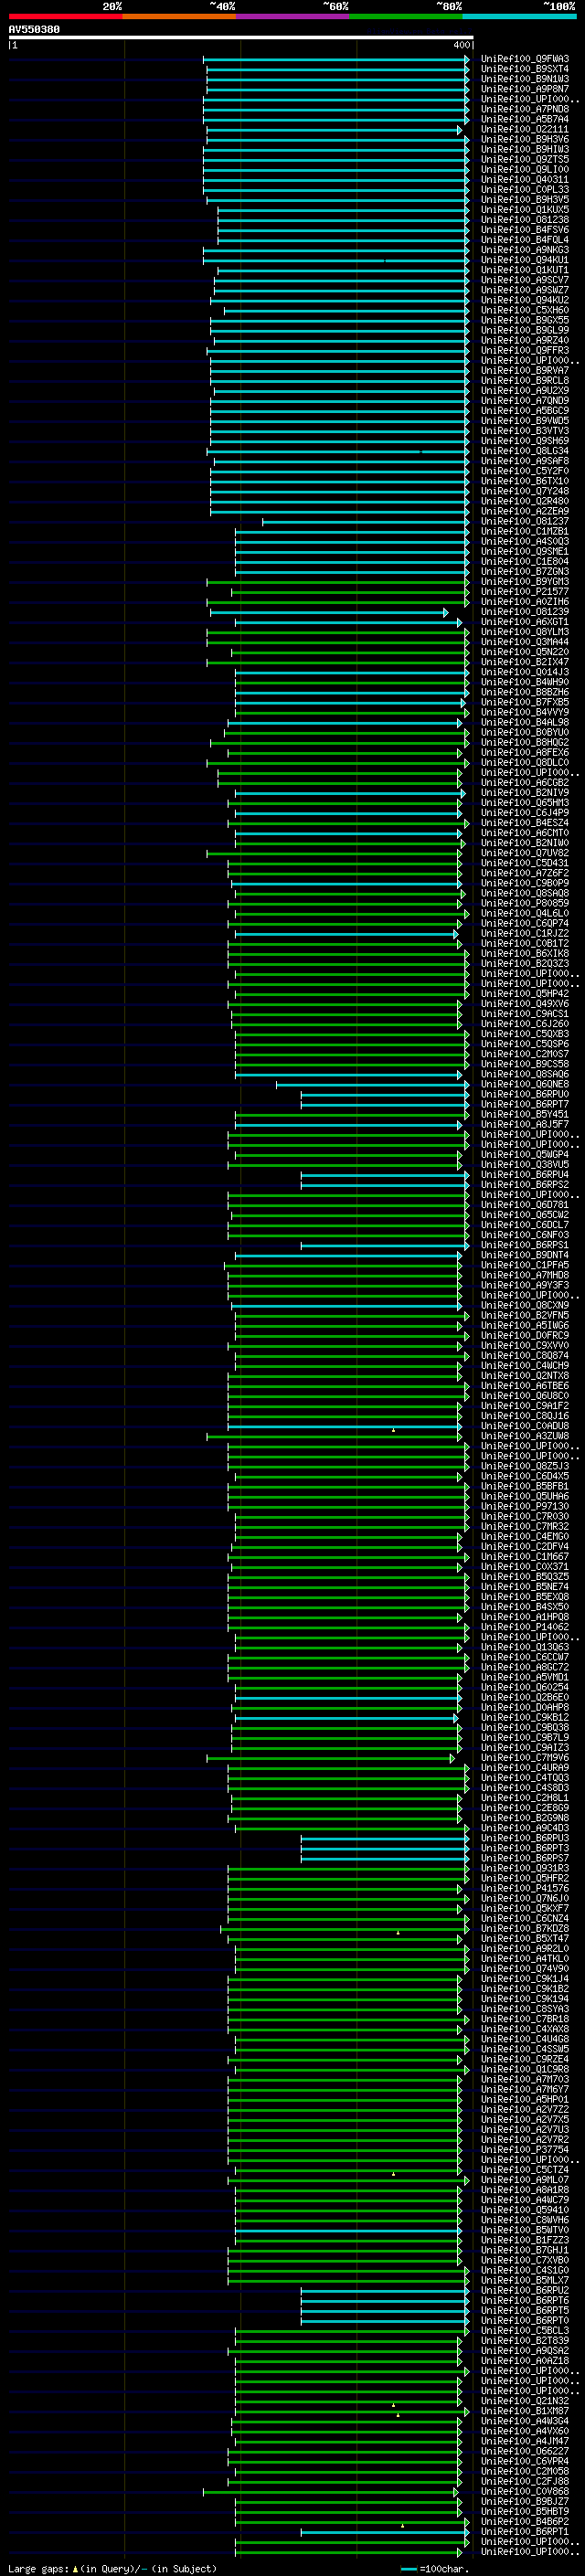Select the UniRef100_C5XH60 label

[525, 310]
